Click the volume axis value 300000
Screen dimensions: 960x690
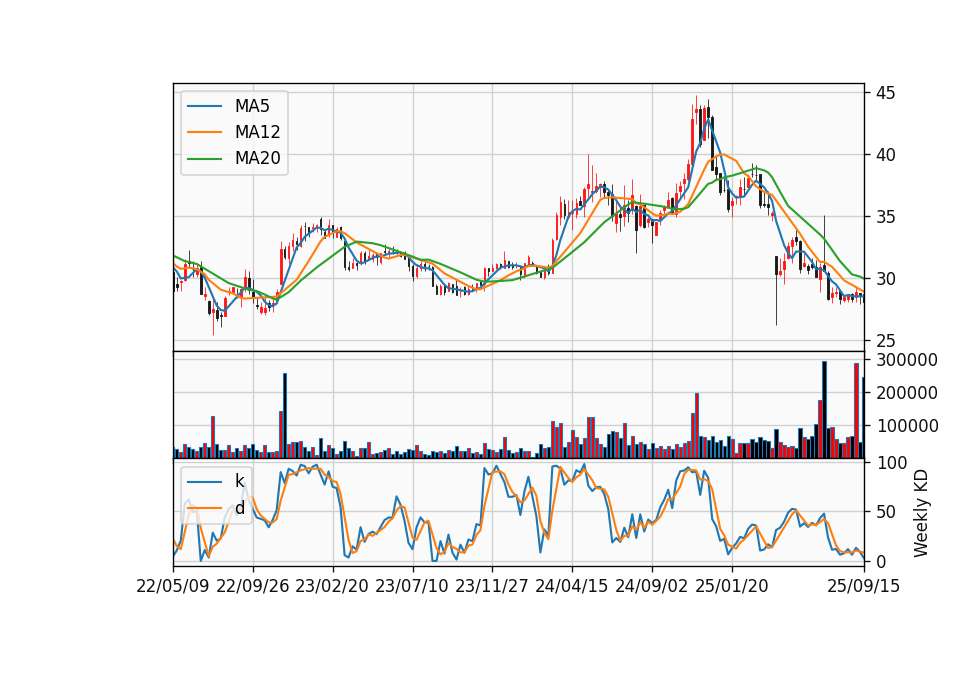907,360
